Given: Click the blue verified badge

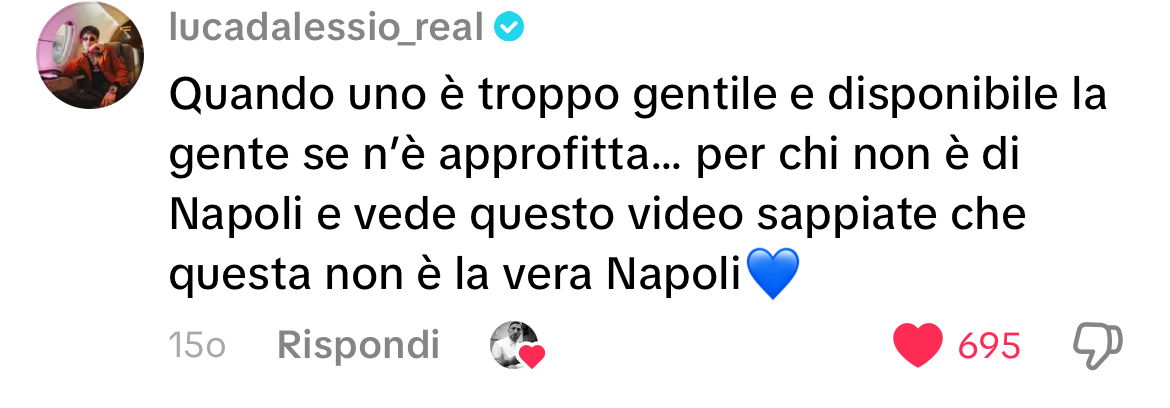Looking at the screenshot, I should coord(510,28).
